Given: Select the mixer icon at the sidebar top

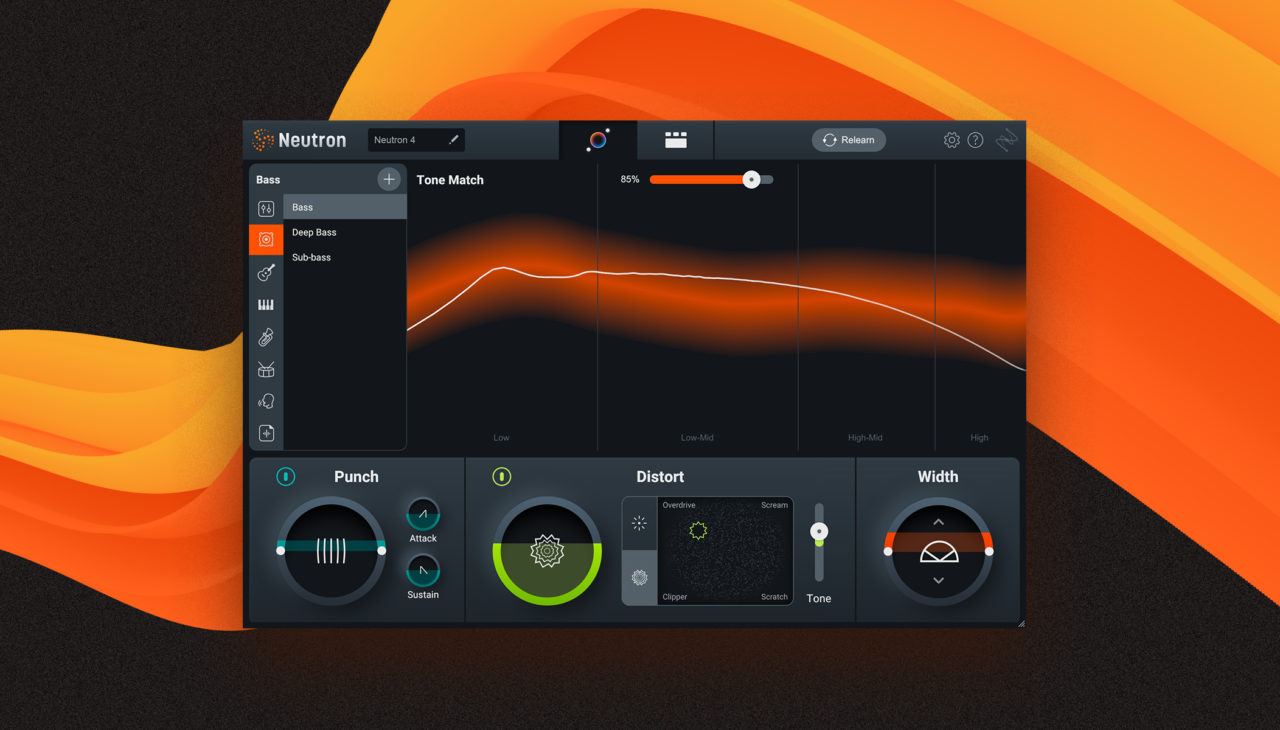Looking at the screenshot, I should pos(265,208).
